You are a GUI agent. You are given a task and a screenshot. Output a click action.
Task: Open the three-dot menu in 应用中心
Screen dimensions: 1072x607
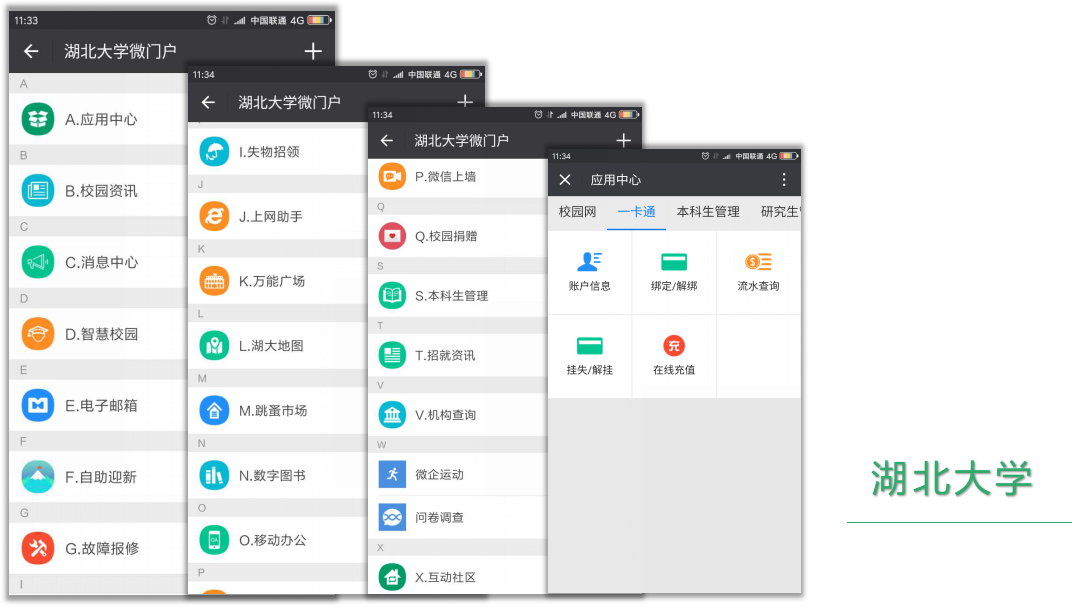(x=783, y=180)
